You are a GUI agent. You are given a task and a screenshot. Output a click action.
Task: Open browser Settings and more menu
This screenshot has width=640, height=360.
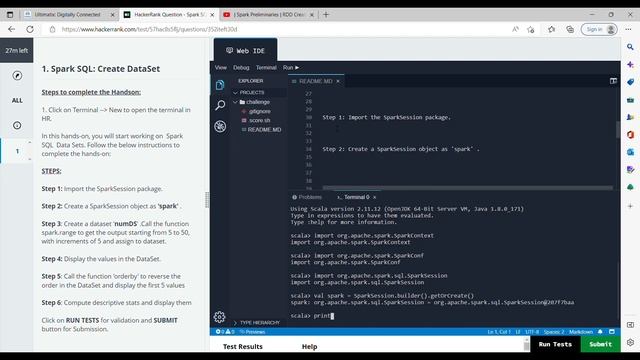click(x=628, y=29)
